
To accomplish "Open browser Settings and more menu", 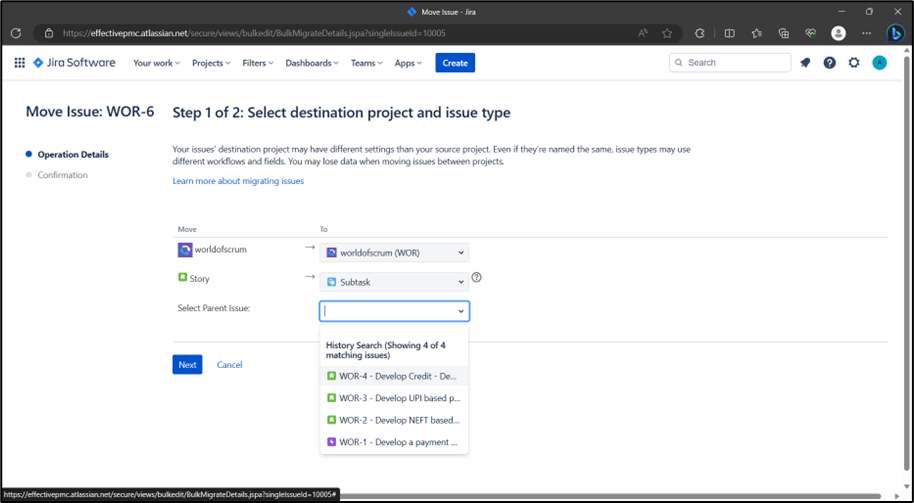I will [x=867, y=33].
